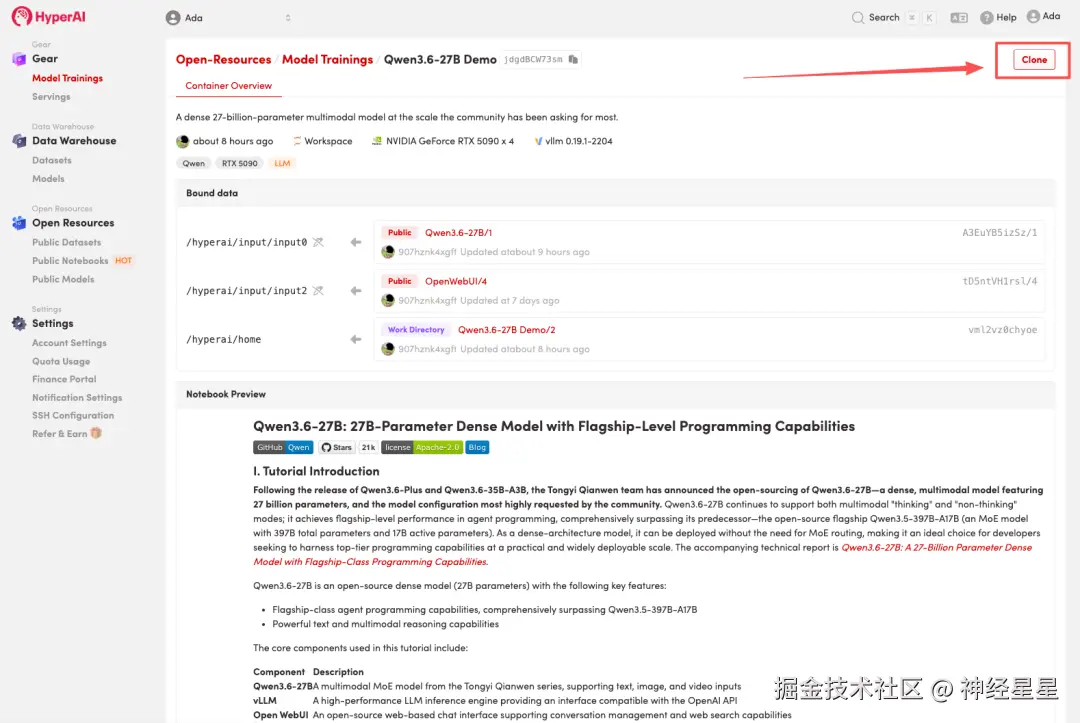This screenshot has height=723, width=1080.
Task: Click the GitHub Qwen badge
Action: tap(283, 448)
